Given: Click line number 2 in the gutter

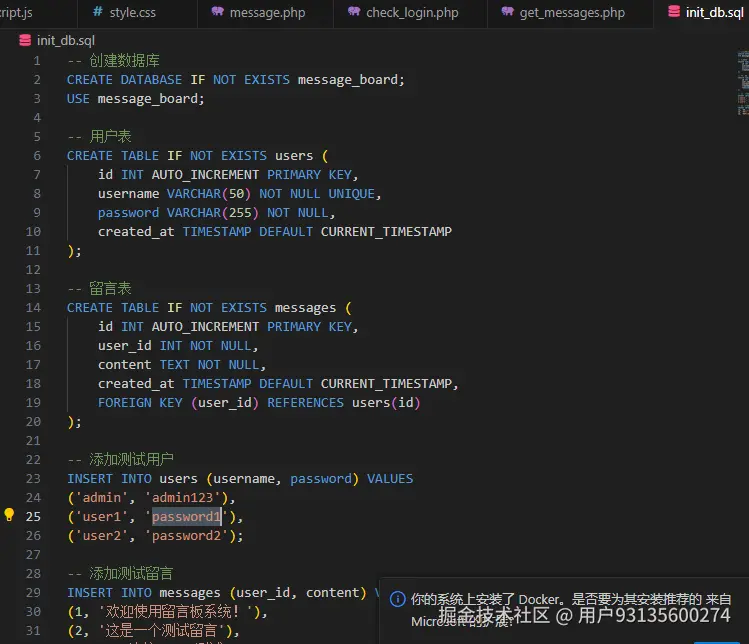Looking at the screenshot, I should click(x=37, y=80).
